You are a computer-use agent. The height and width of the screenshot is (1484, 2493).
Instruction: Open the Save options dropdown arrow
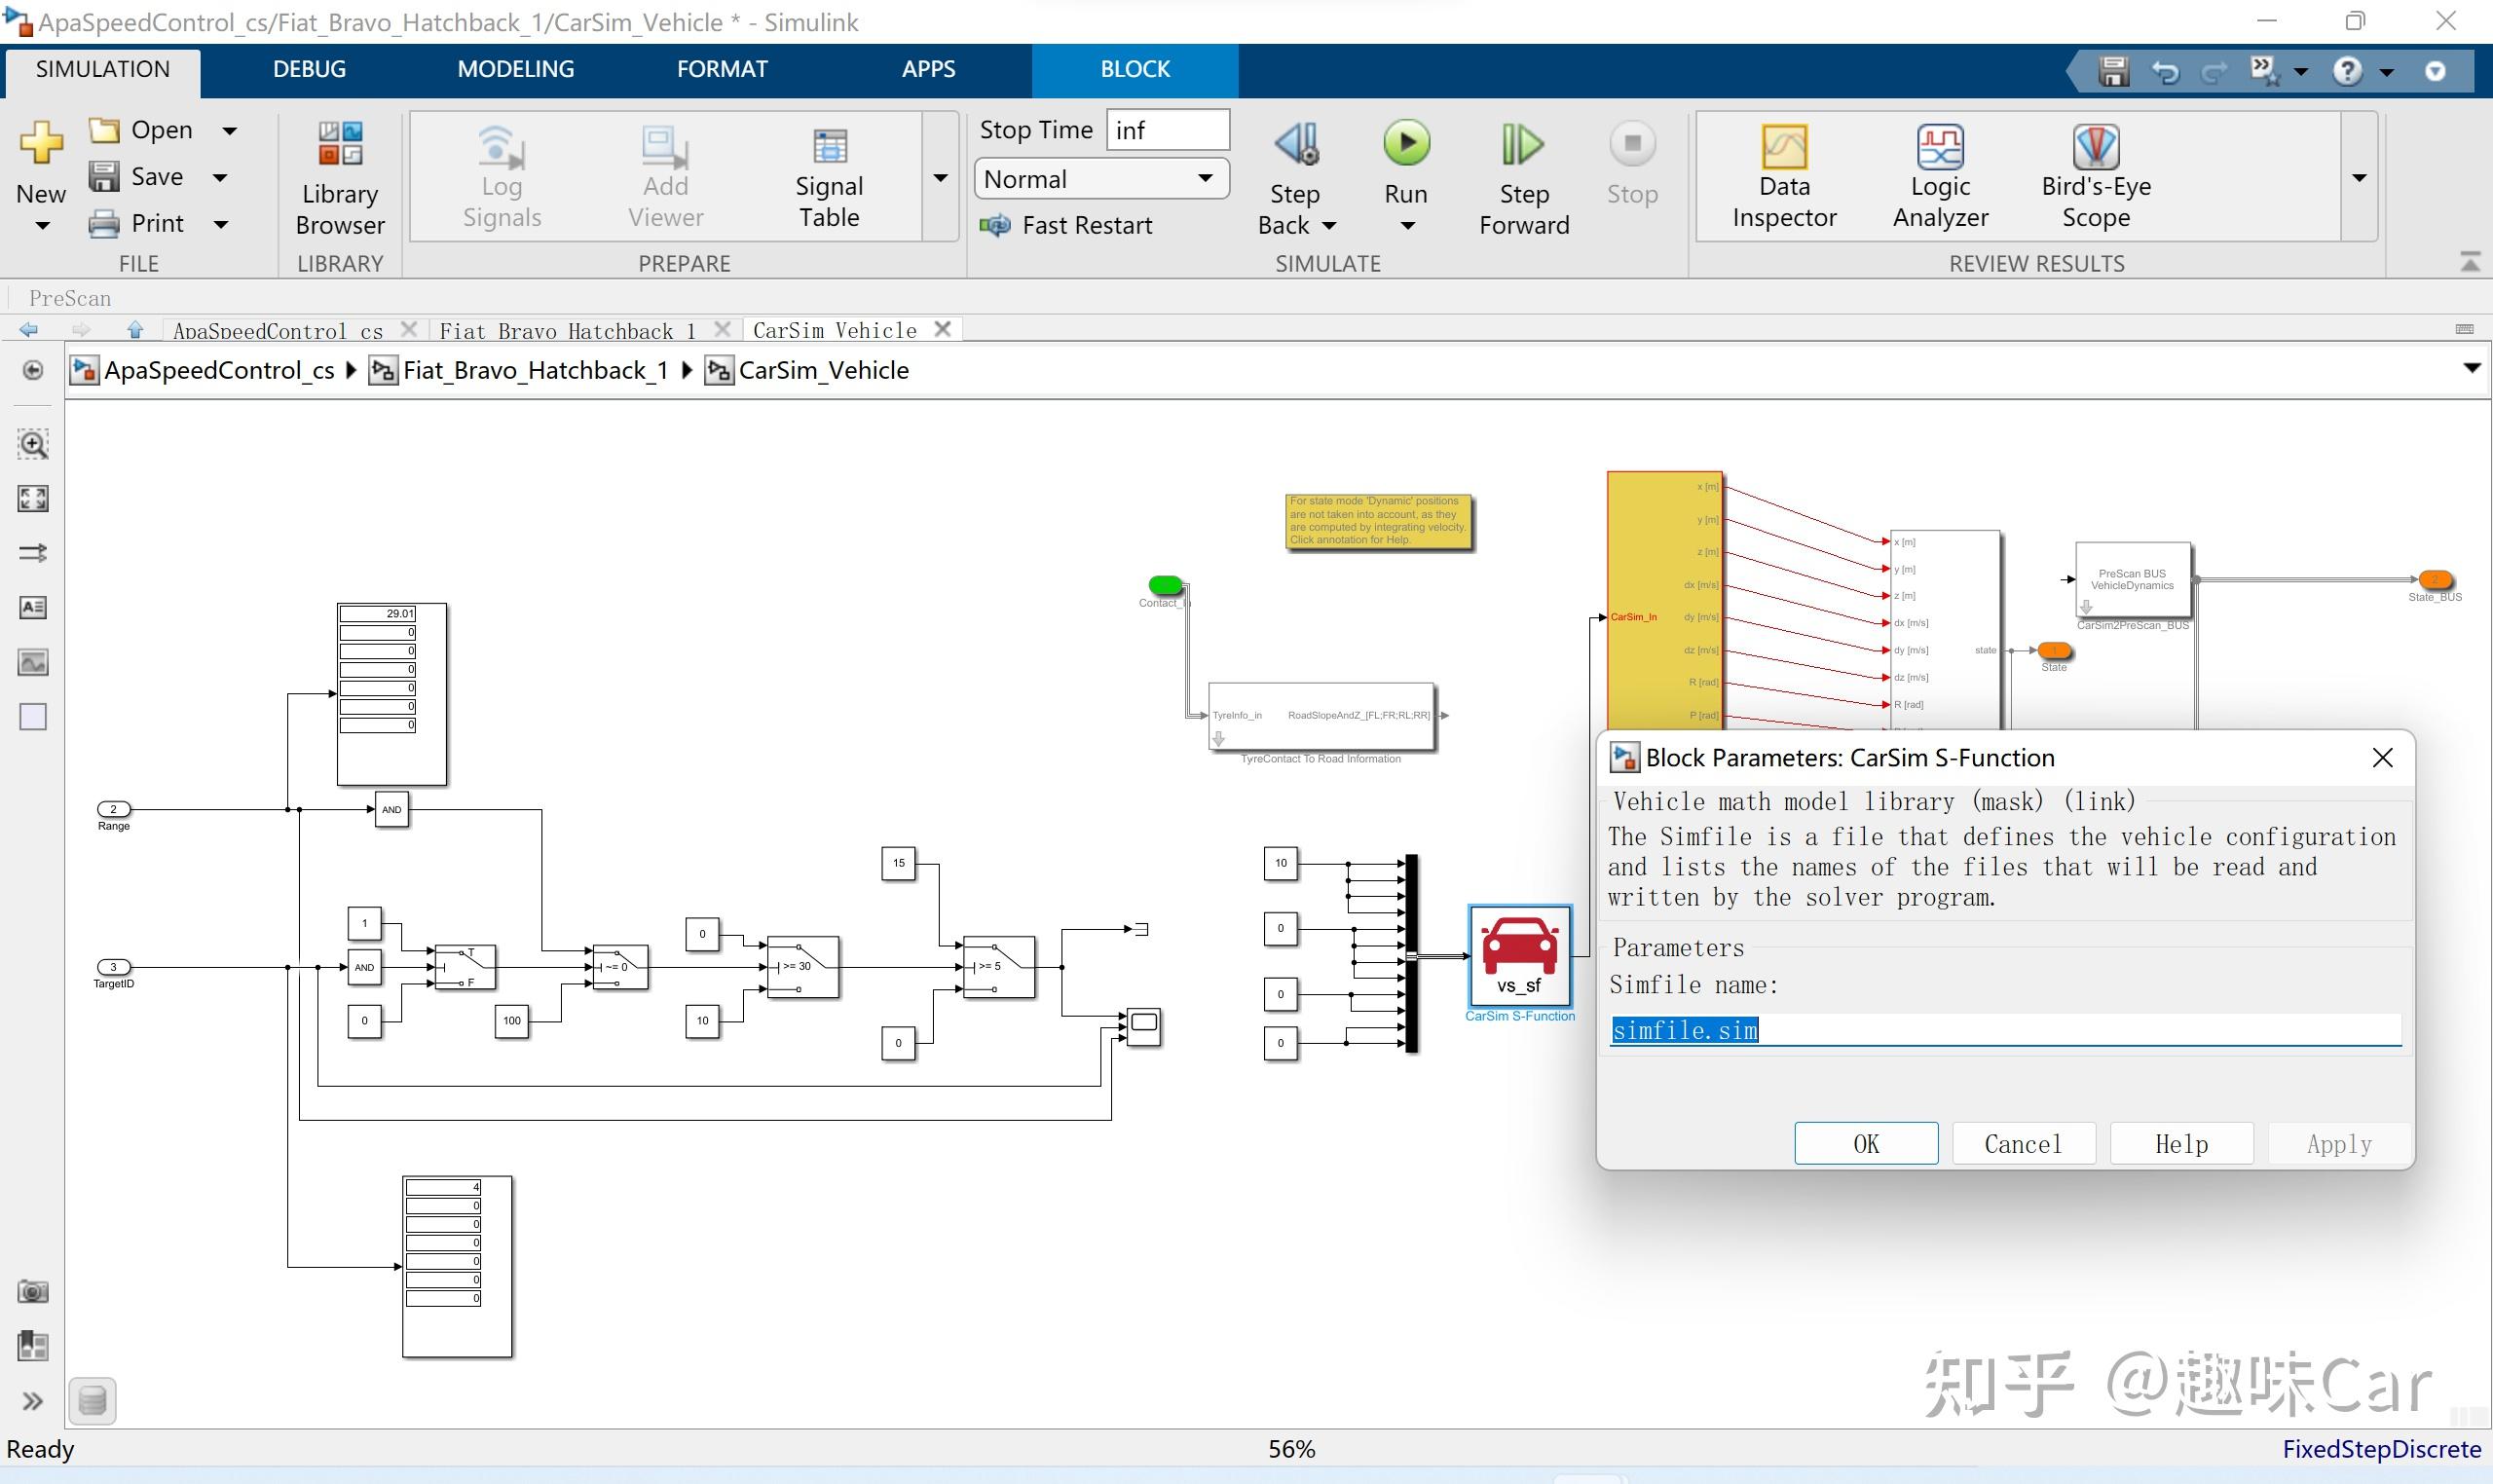pyautogui.click(x=221, y=178)
